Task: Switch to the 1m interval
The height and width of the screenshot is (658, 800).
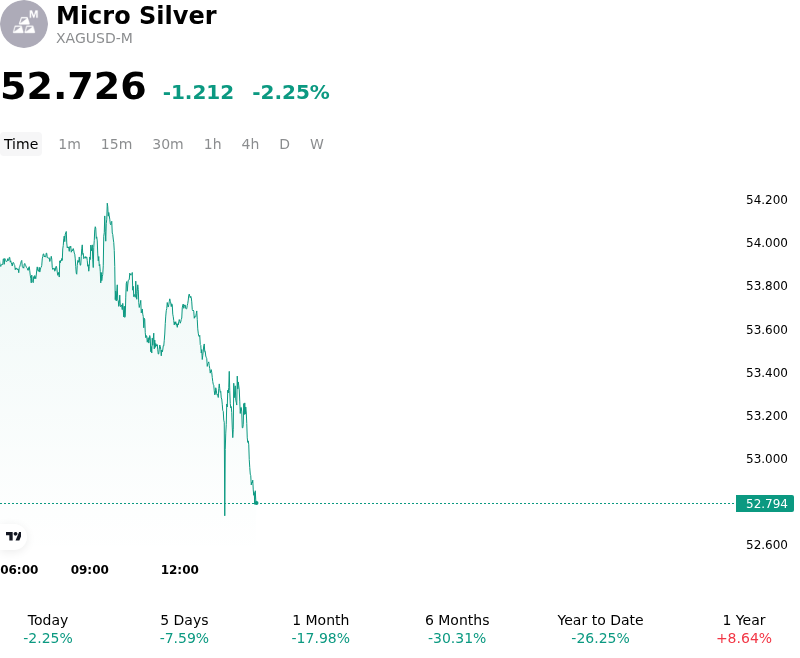Action: 69,144
